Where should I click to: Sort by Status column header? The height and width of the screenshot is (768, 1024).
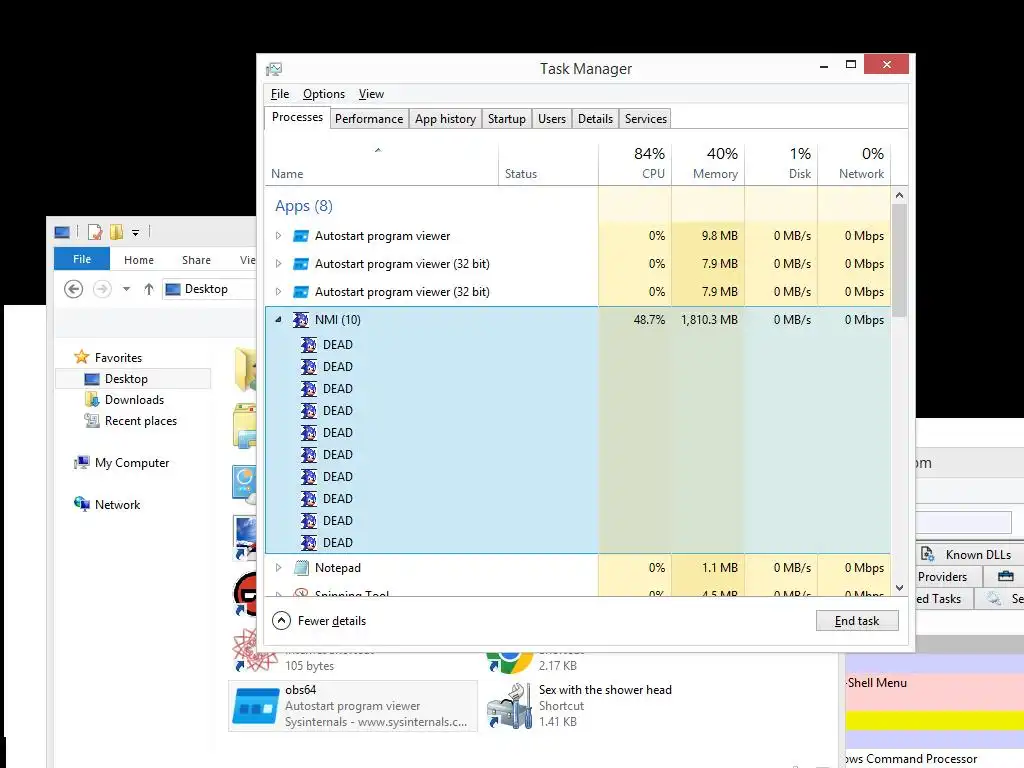pyautogui.click(x=549, y=163)
